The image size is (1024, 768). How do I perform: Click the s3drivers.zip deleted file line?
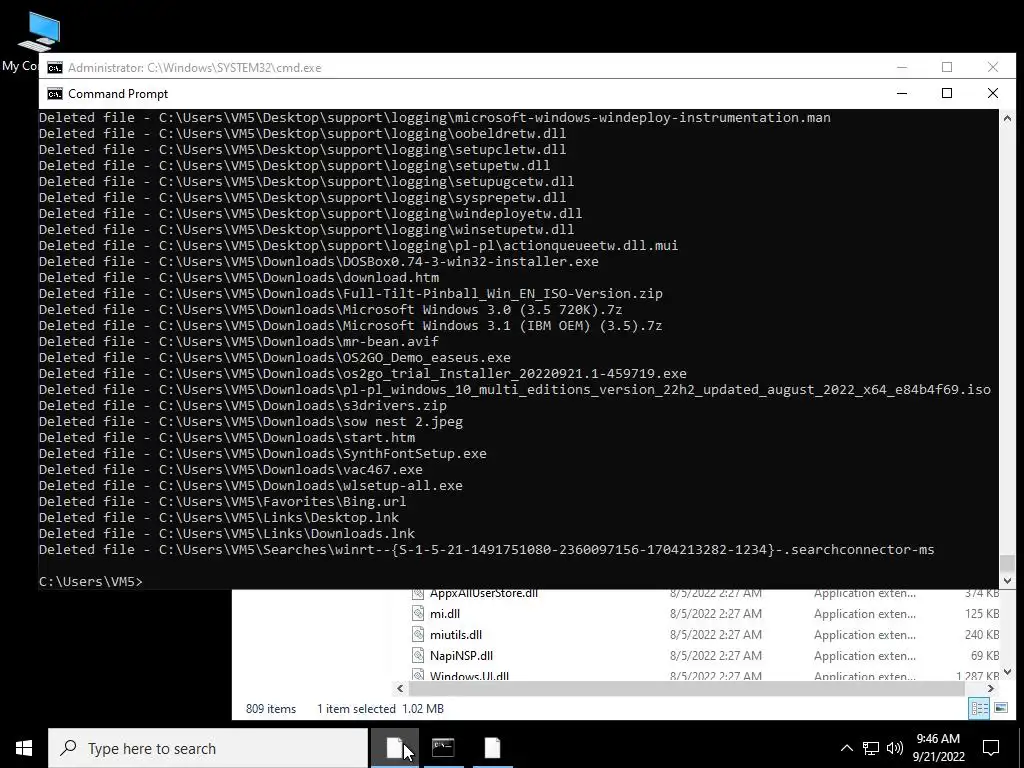click(x=243, y=406)
